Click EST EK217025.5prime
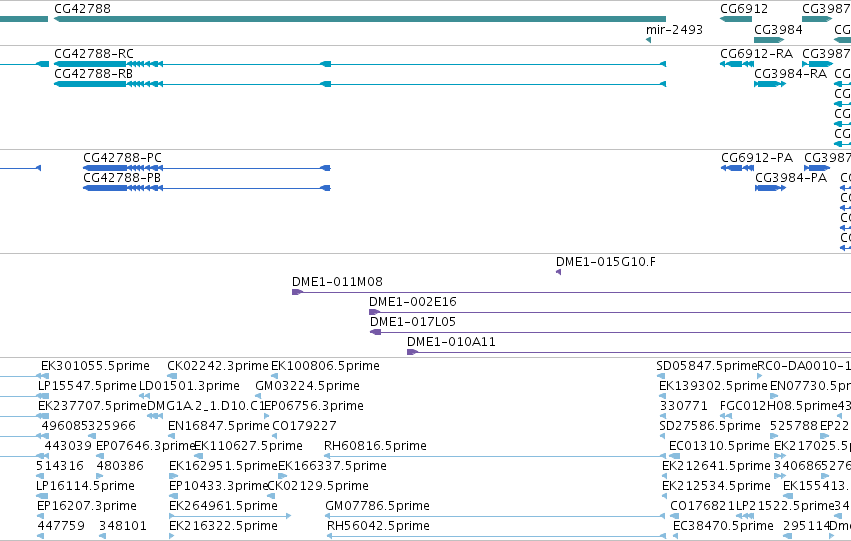The image size is (851, 541). pyautogui.click(x=780, y=456)
